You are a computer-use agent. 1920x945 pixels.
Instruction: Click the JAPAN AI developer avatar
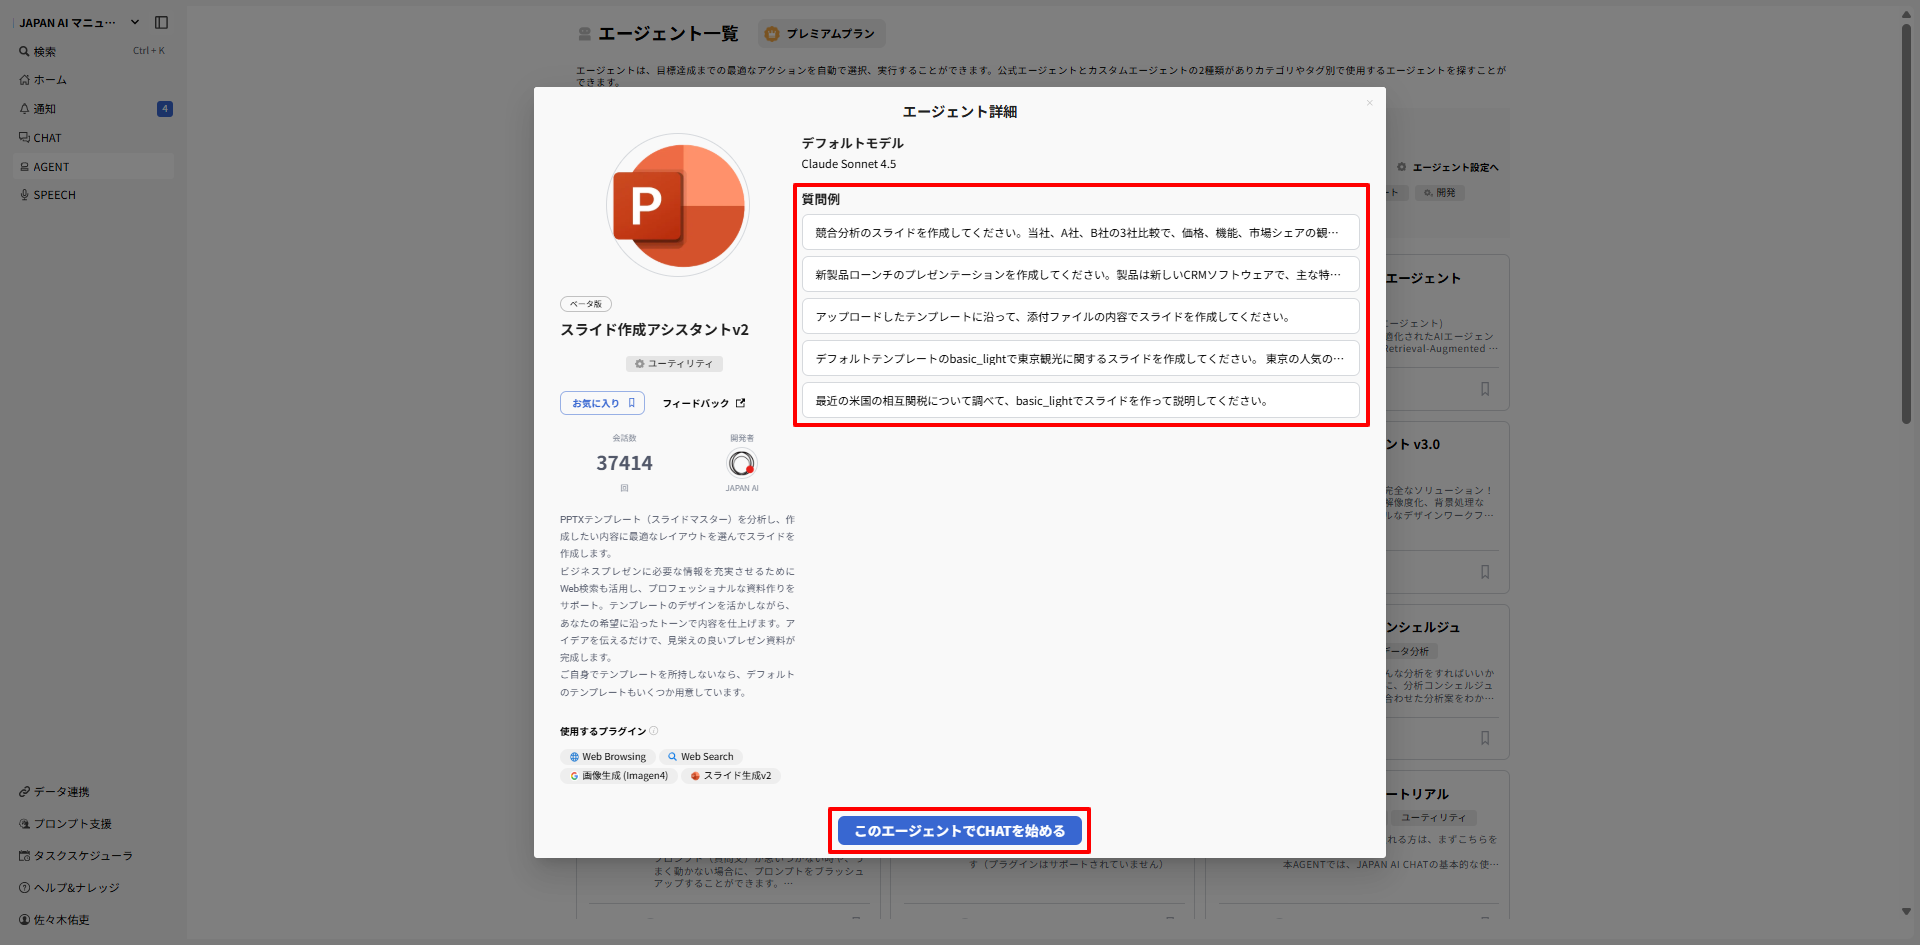741,463
